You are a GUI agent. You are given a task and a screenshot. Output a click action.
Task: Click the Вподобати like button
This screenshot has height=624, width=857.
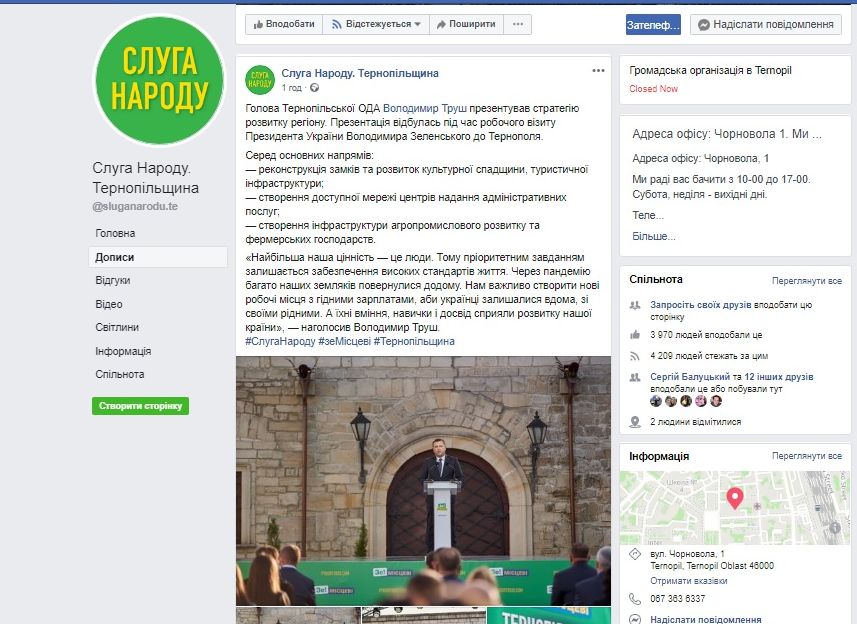coord(284,24)
